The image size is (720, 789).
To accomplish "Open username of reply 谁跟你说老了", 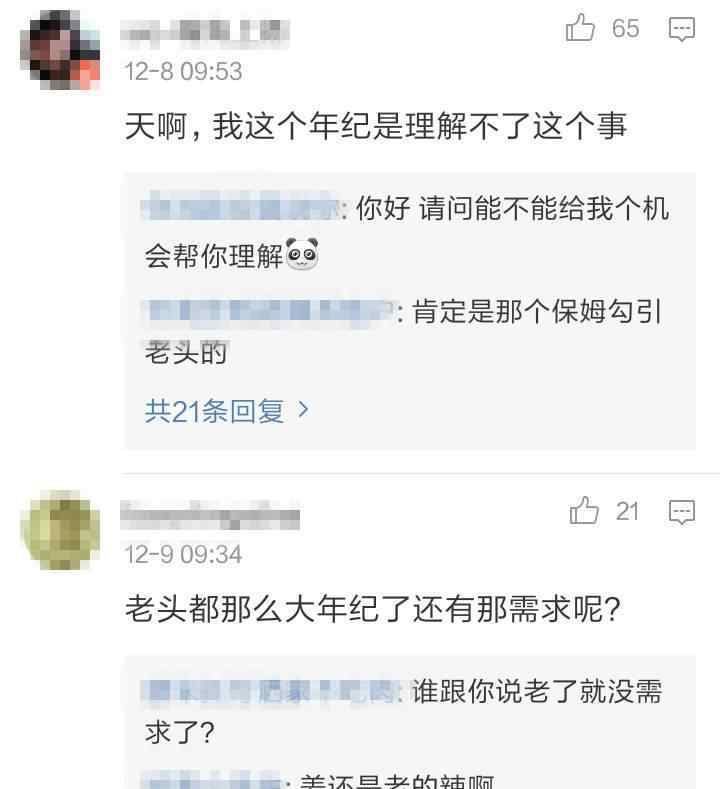I will 272,690.
